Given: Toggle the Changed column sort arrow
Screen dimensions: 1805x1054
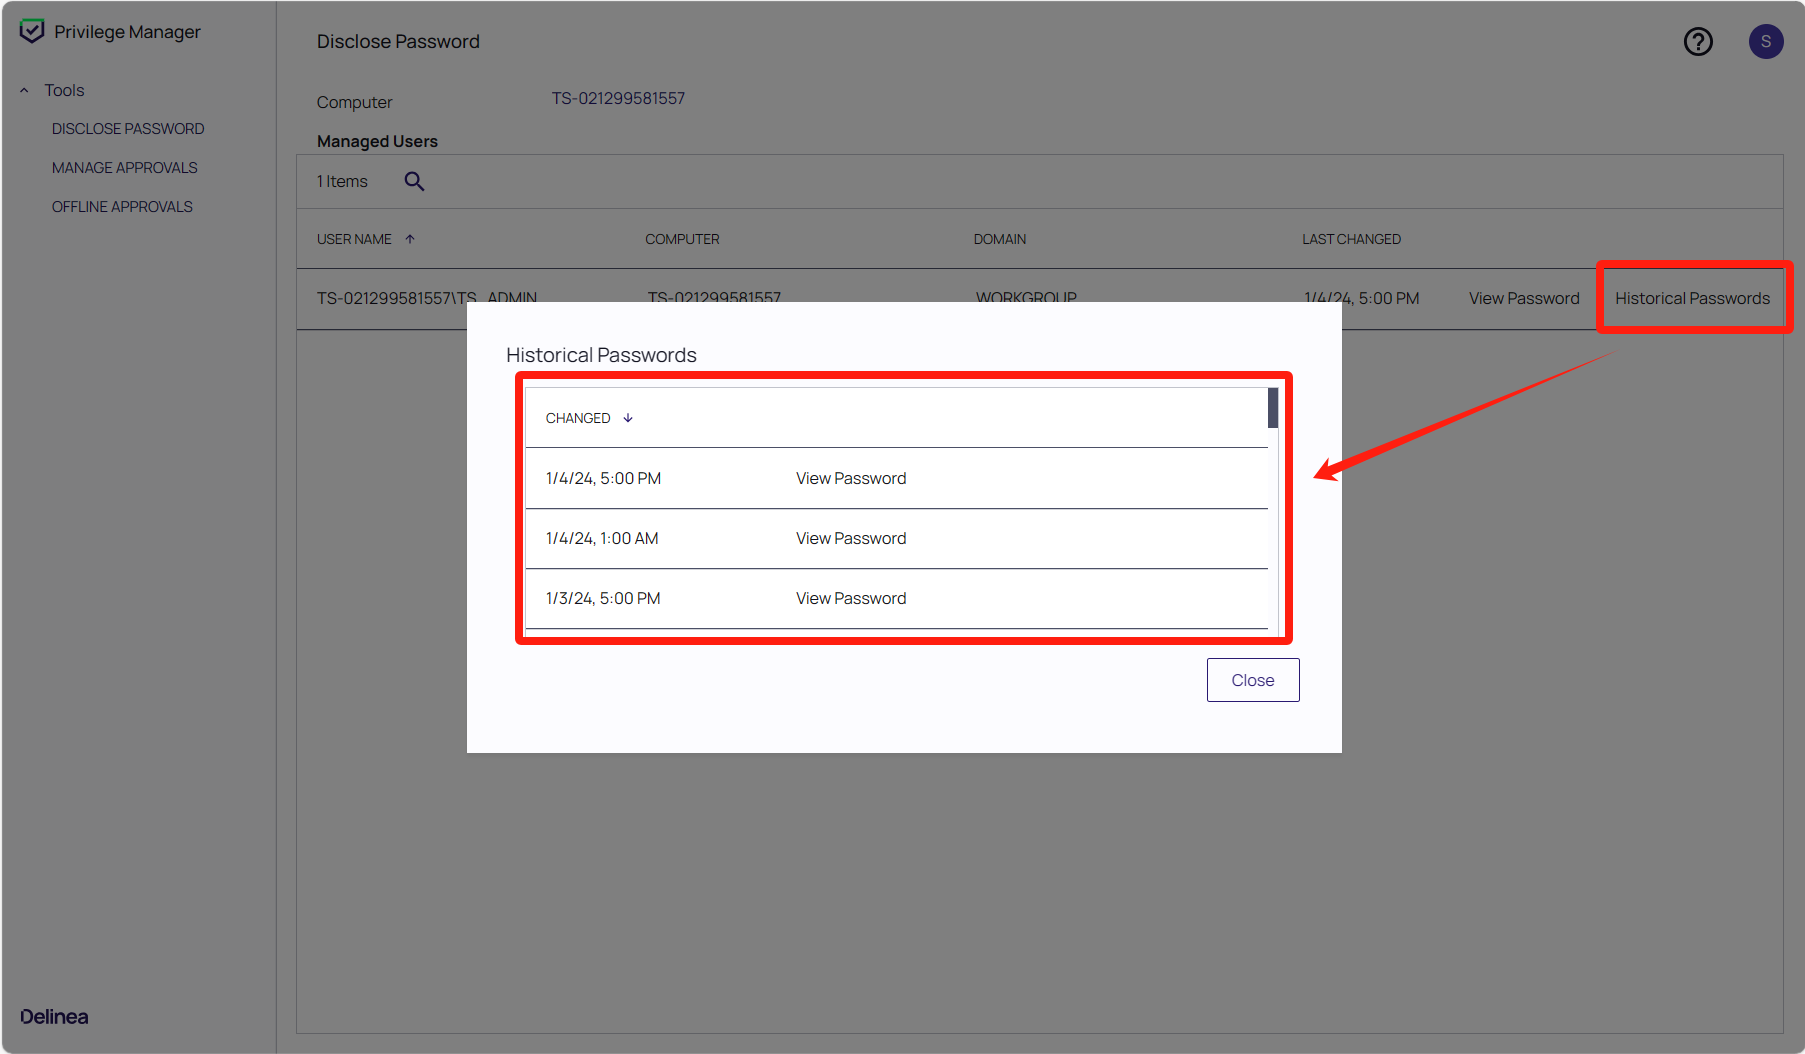Looking at the screenshot, I should click(x=628, y=418).
